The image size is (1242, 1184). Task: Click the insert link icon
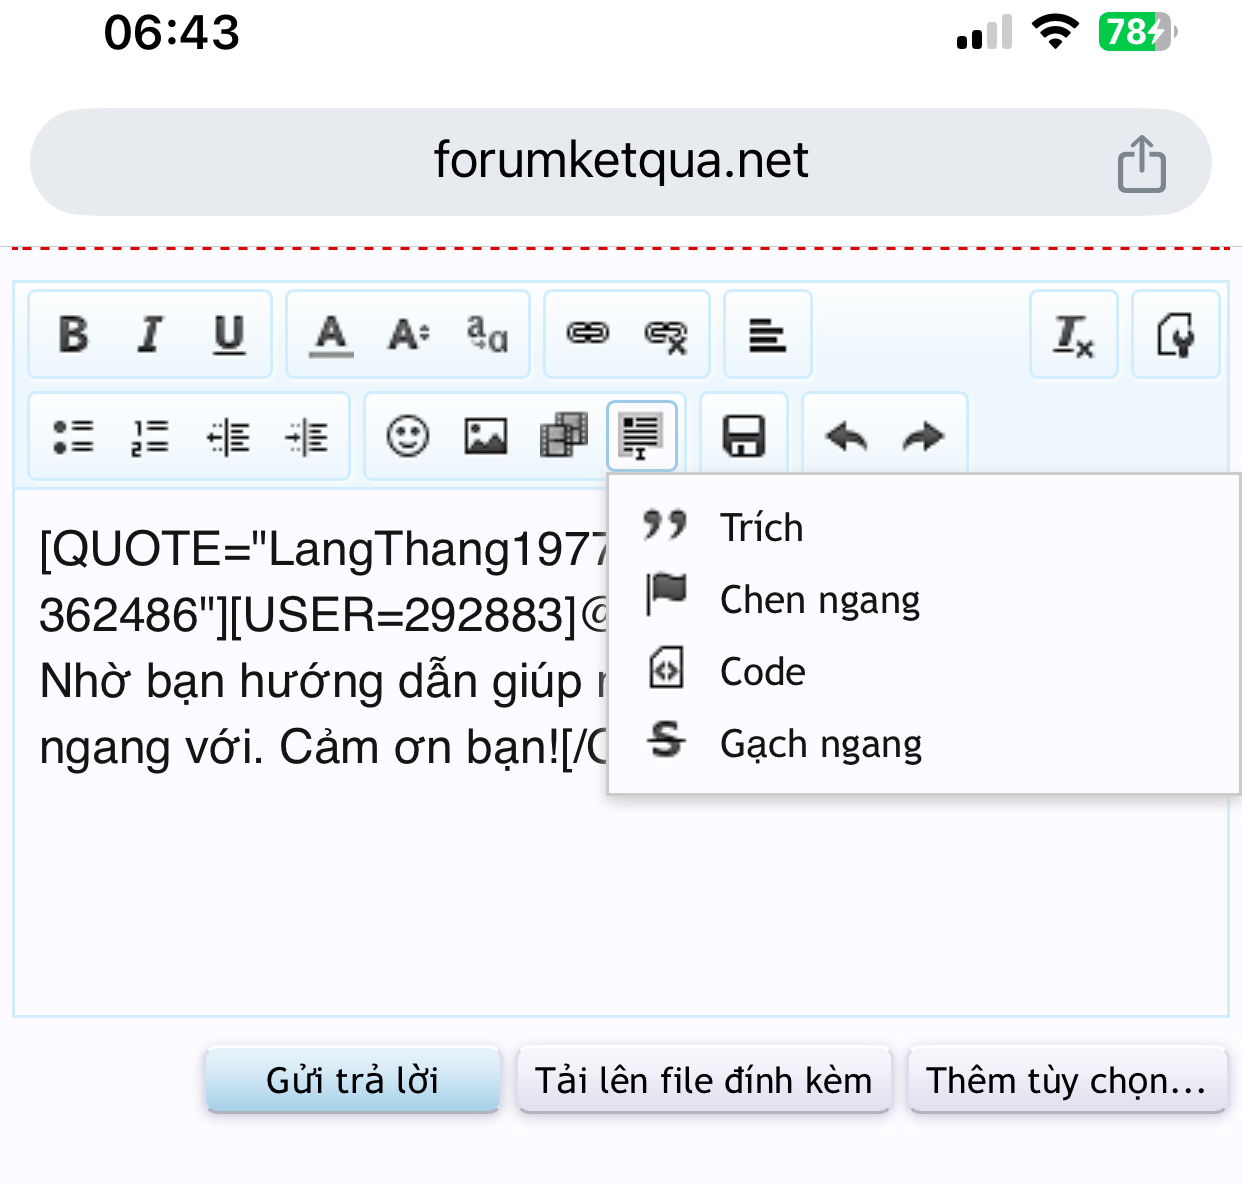click(x=588, y=334)
